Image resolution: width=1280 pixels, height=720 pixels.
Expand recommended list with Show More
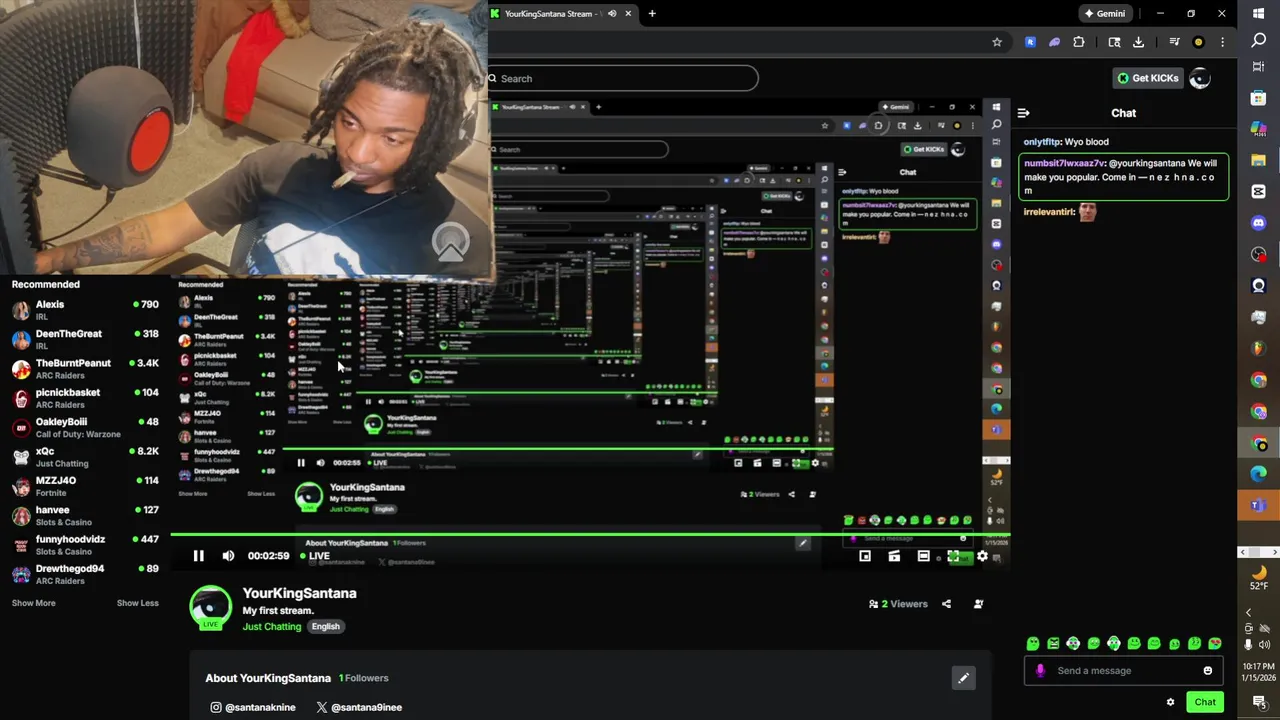click(x=33, y=603)
